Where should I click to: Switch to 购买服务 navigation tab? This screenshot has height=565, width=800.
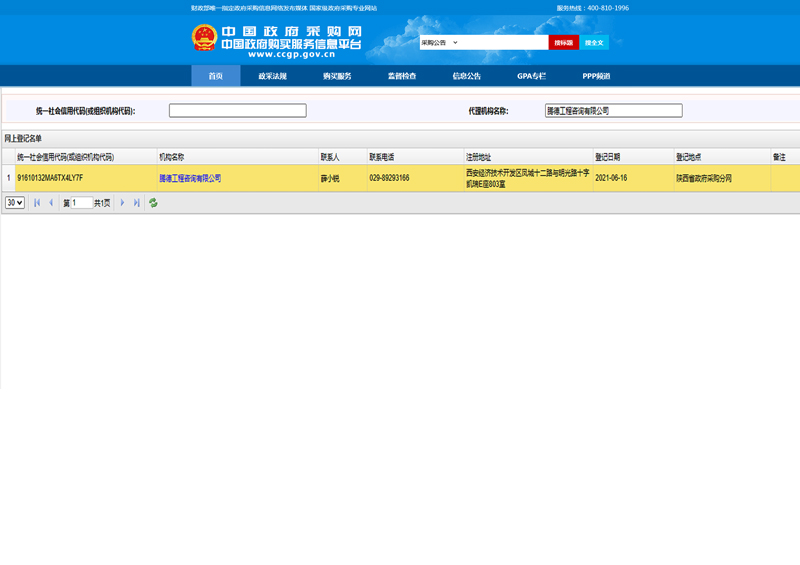[x=337, y=76]
